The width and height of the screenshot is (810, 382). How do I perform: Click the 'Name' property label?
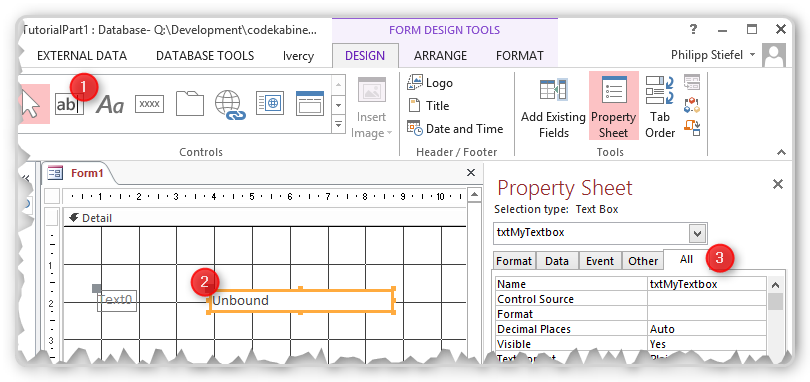[511, 284]
